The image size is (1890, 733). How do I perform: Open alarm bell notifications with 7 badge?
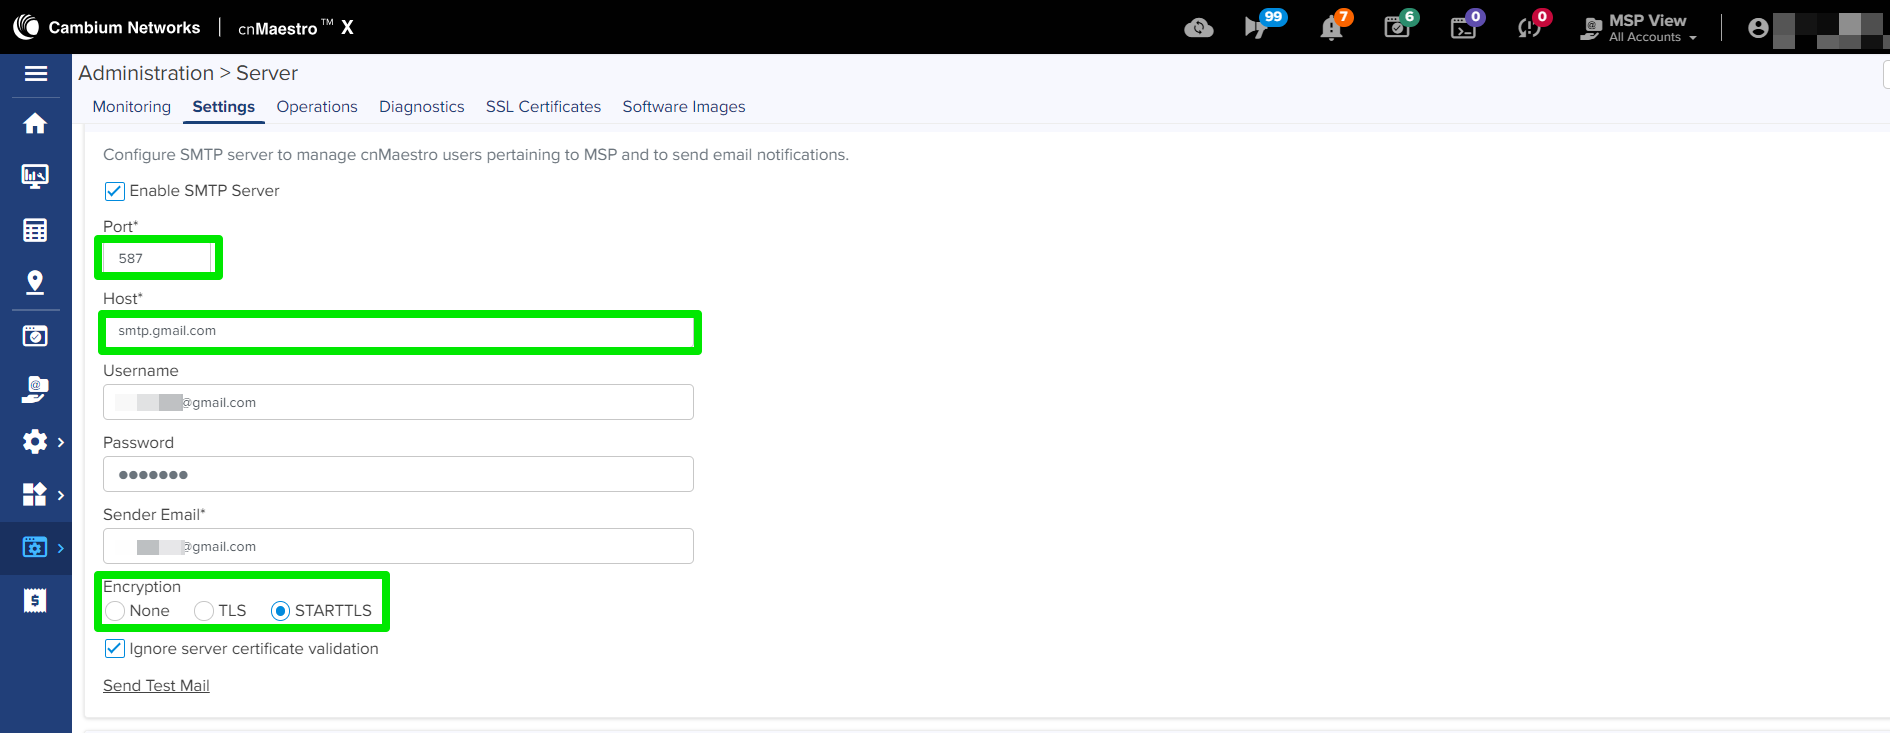[x=1333, y=26]
